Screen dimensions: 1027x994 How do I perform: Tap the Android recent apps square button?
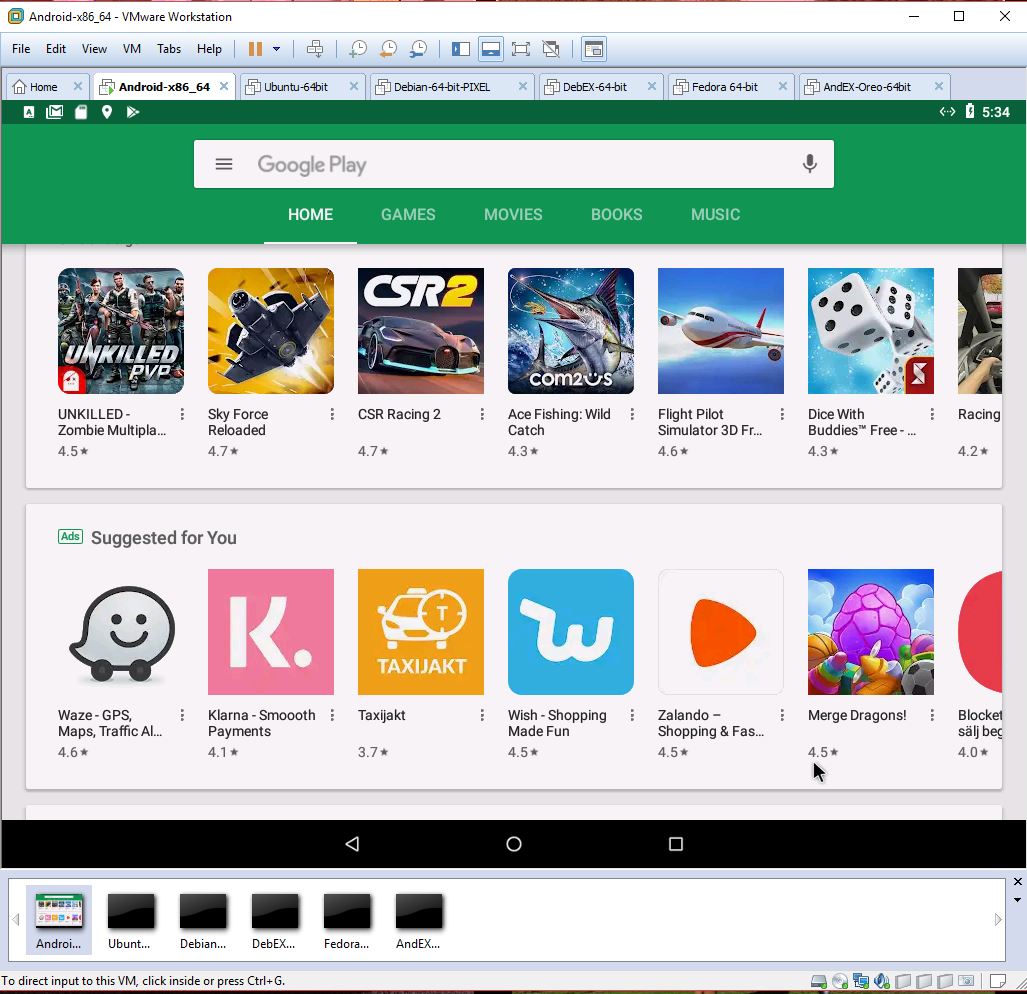[x=676, y=843]
